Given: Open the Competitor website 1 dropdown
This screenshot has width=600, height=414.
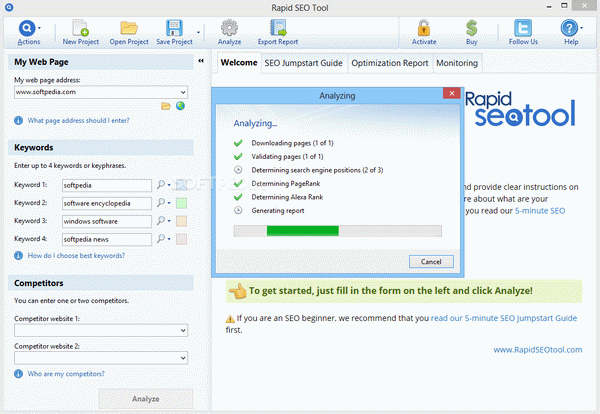Looking at the screenshot, I should pyautogui.click(x=183, y=330).
